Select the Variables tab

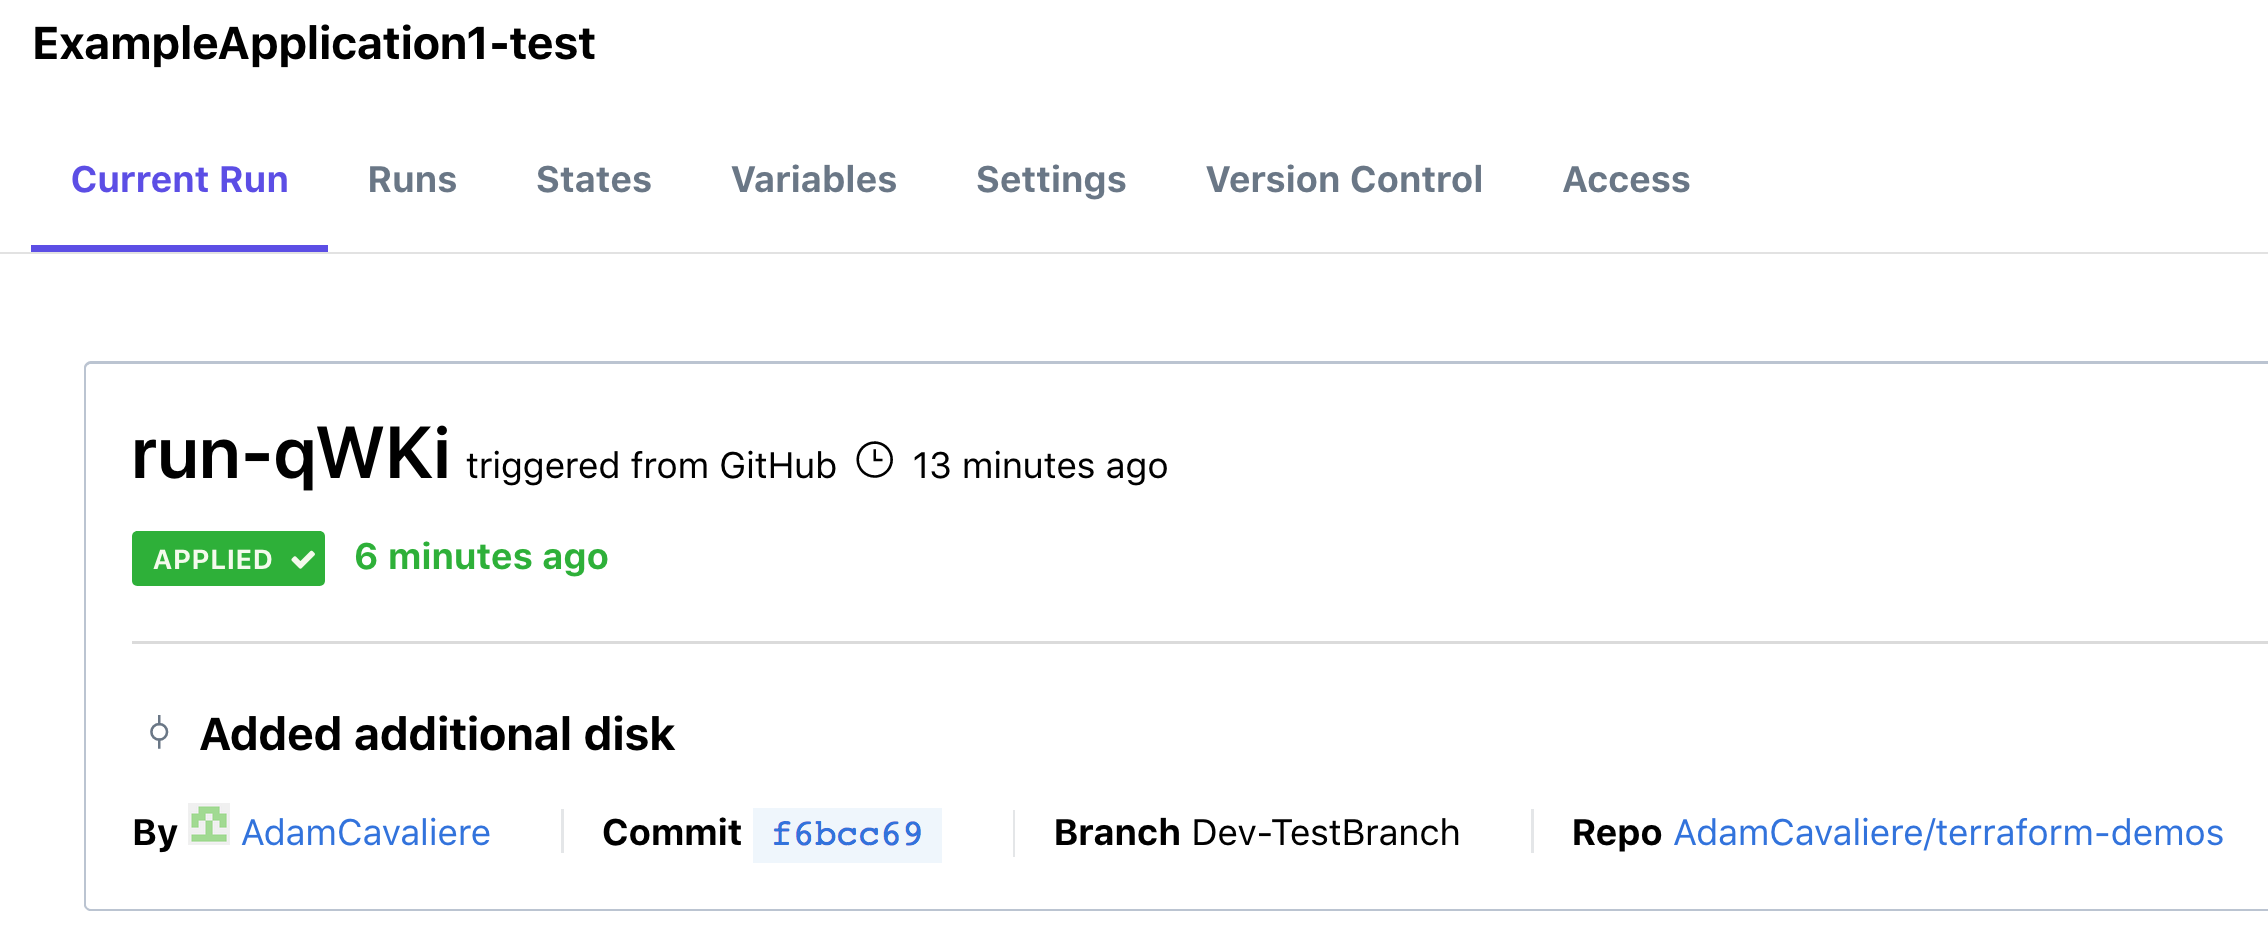click(x=814, y=180)
